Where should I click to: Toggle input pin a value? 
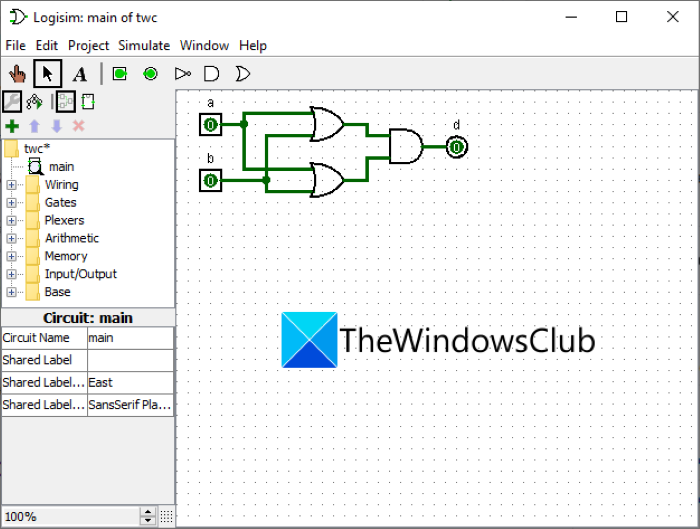tap(210, 125)
